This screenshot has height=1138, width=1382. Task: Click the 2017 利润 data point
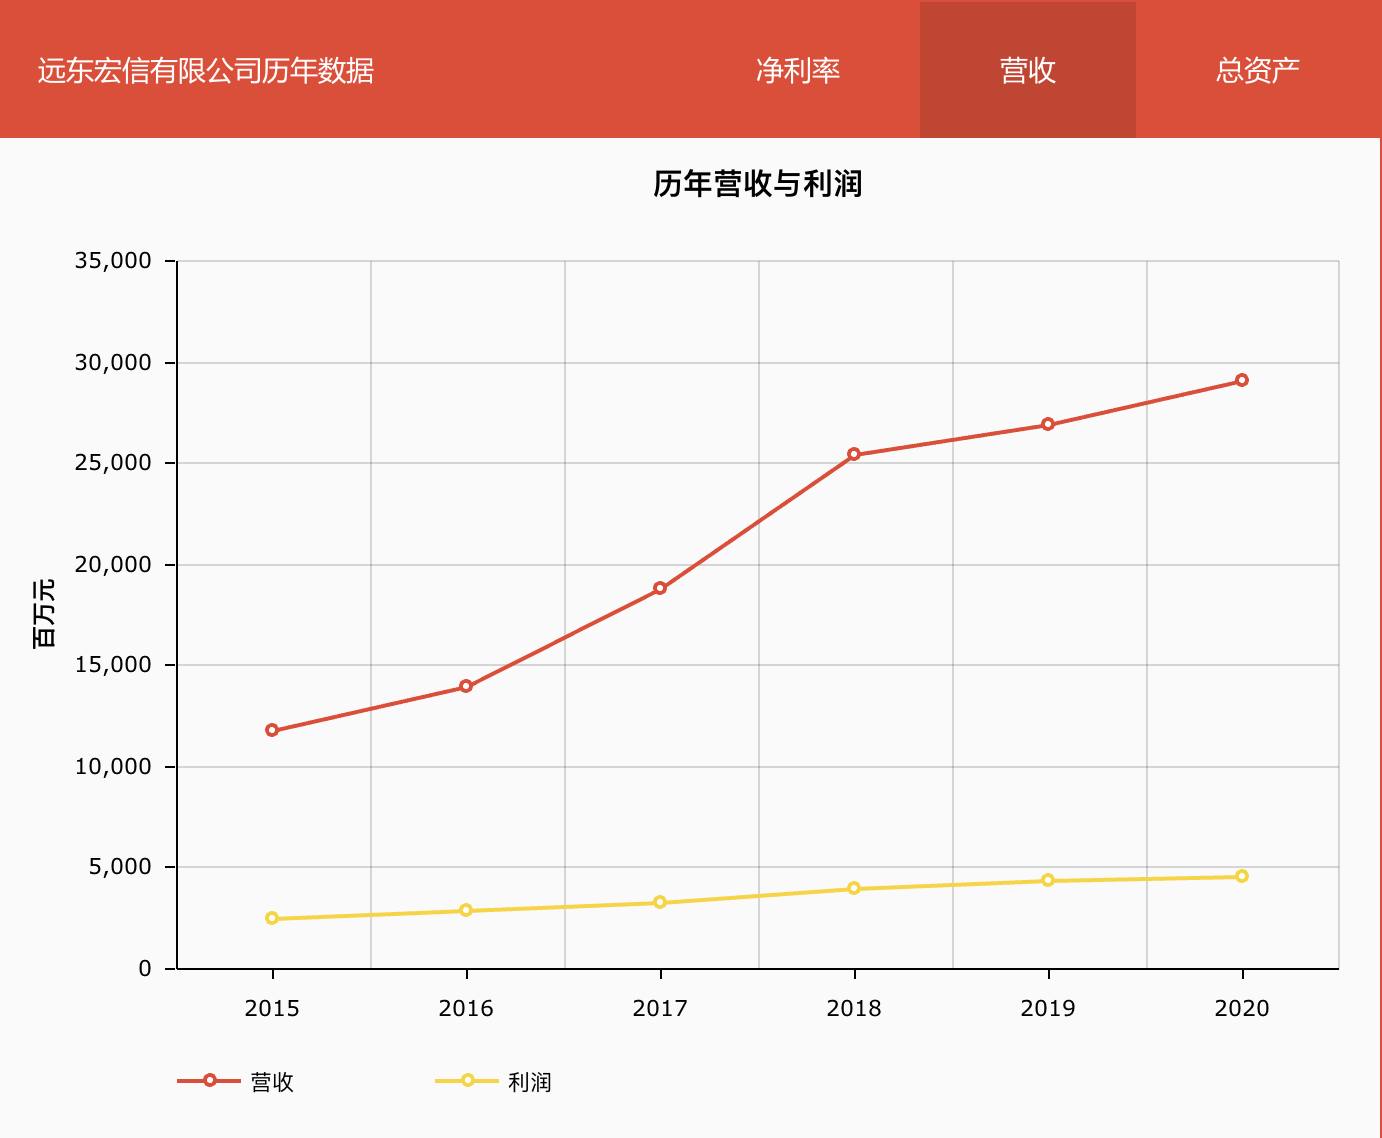pyautogui.click(x=660, y=902)
